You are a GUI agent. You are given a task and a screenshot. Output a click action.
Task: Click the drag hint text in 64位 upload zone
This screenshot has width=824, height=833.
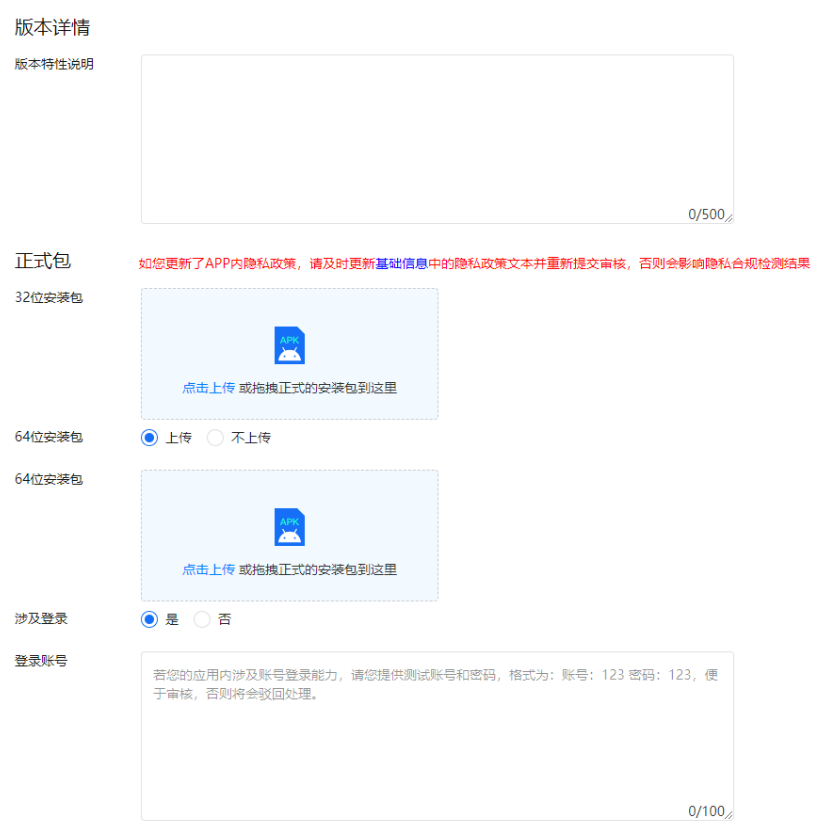[318, 570]
